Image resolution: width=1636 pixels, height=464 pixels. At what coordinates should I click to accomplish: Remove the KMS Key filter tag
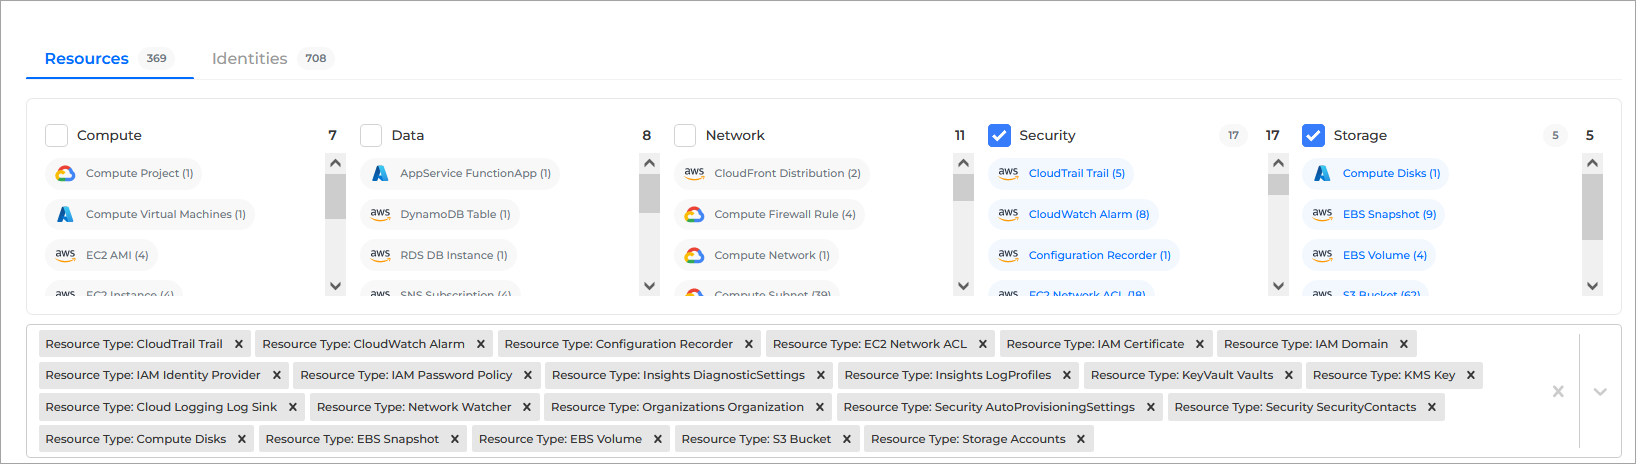tap(1471, 375)
